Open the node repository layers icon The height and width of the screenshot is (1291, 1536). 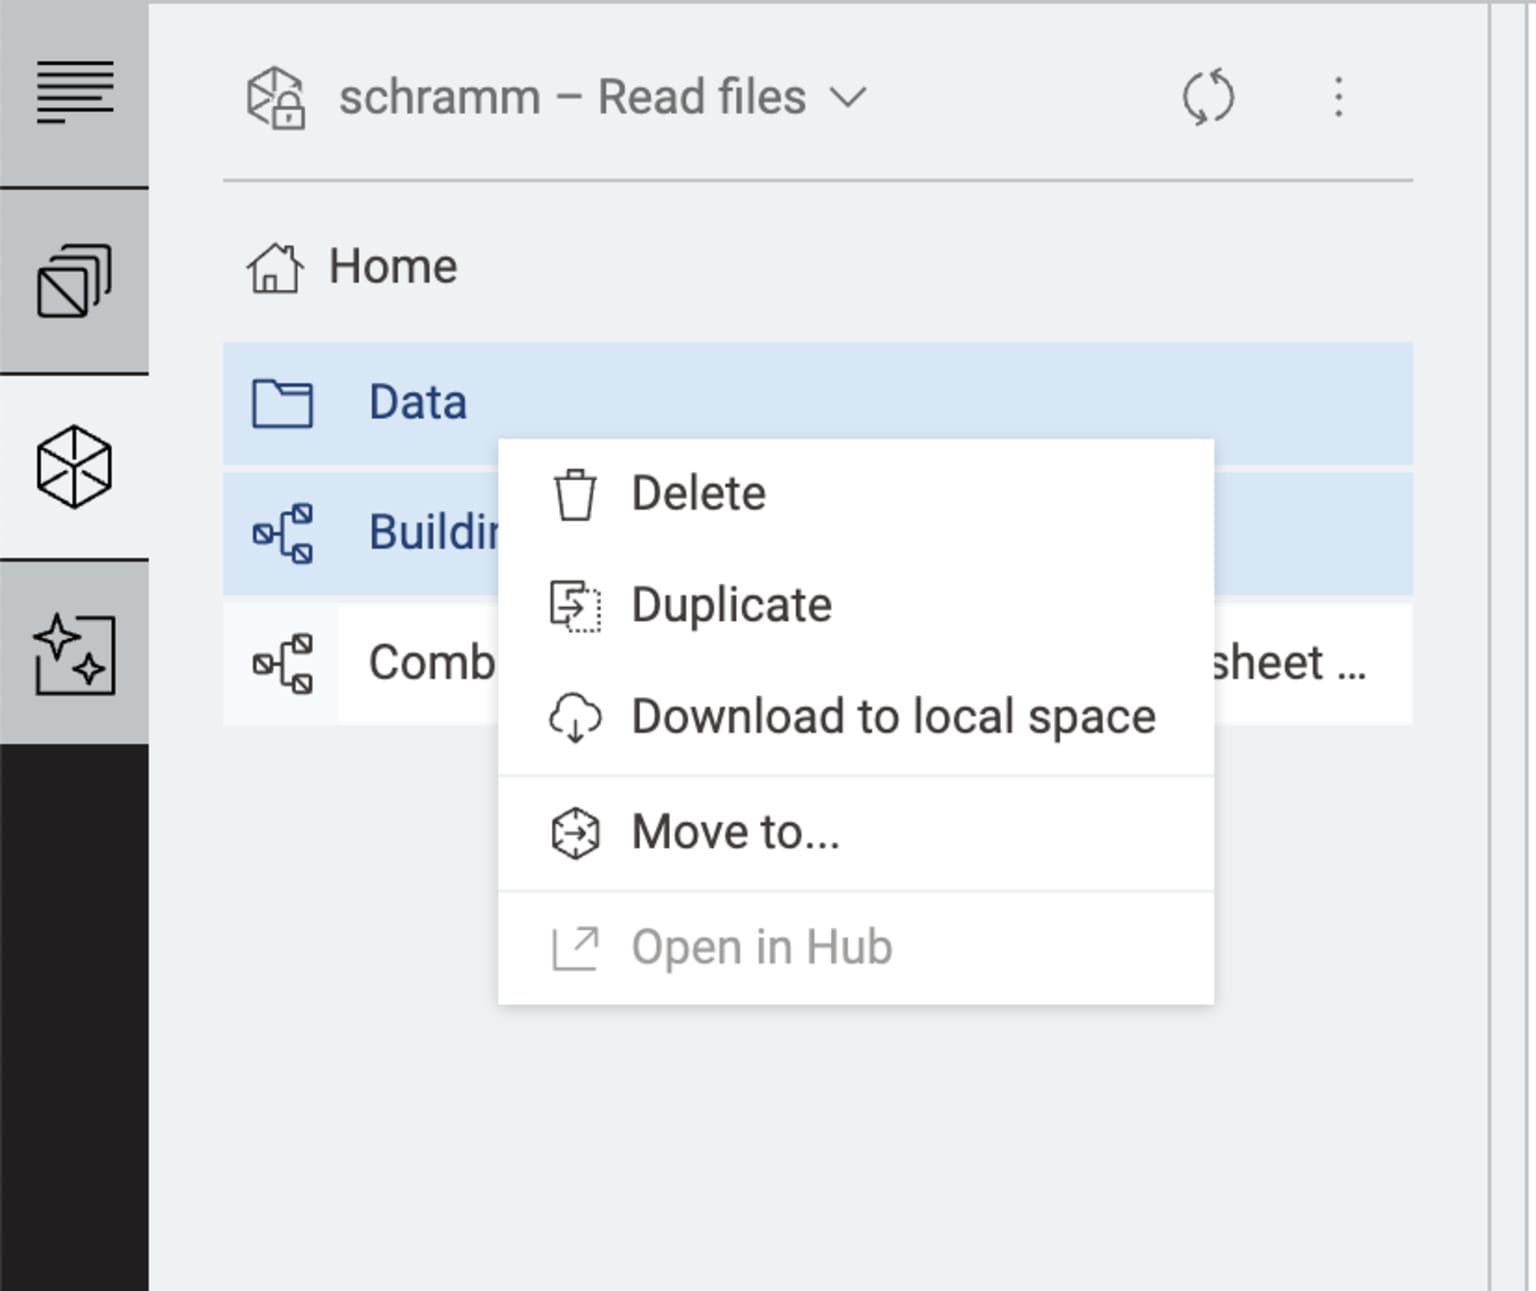pos(74,281)
